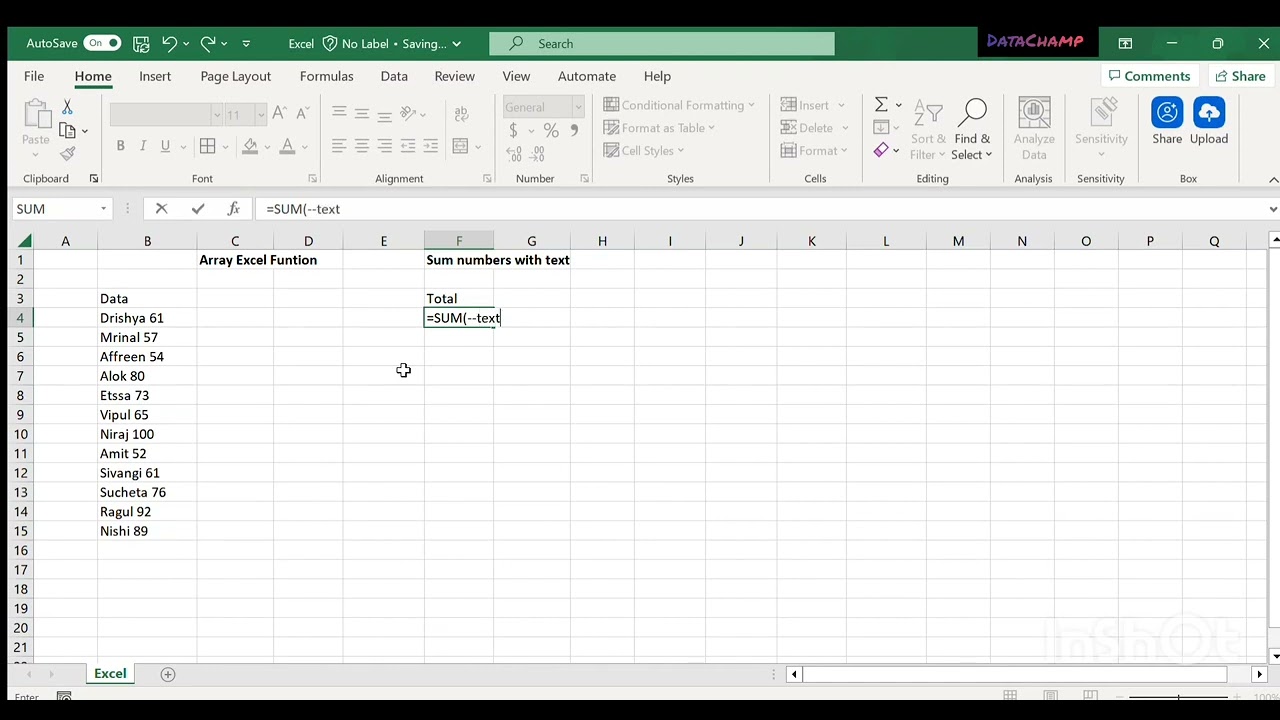Open the General number format dropdown
The image size is (1280, 720).
pyautogui.click(x=577, y=107)
